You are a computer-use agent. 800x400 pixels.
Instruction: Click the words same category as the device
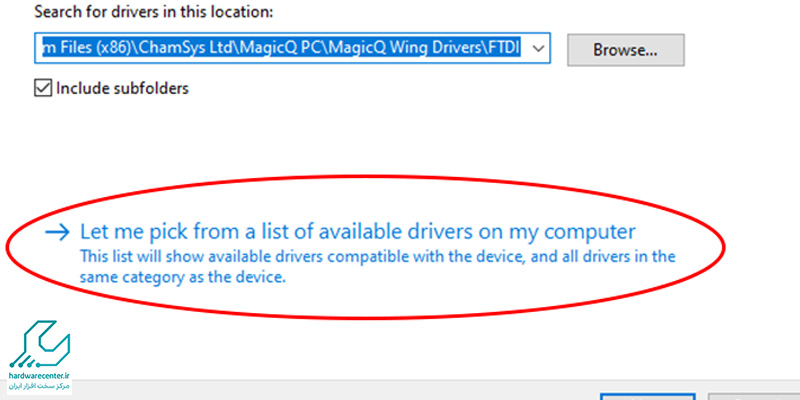click(x=182, y=278)
